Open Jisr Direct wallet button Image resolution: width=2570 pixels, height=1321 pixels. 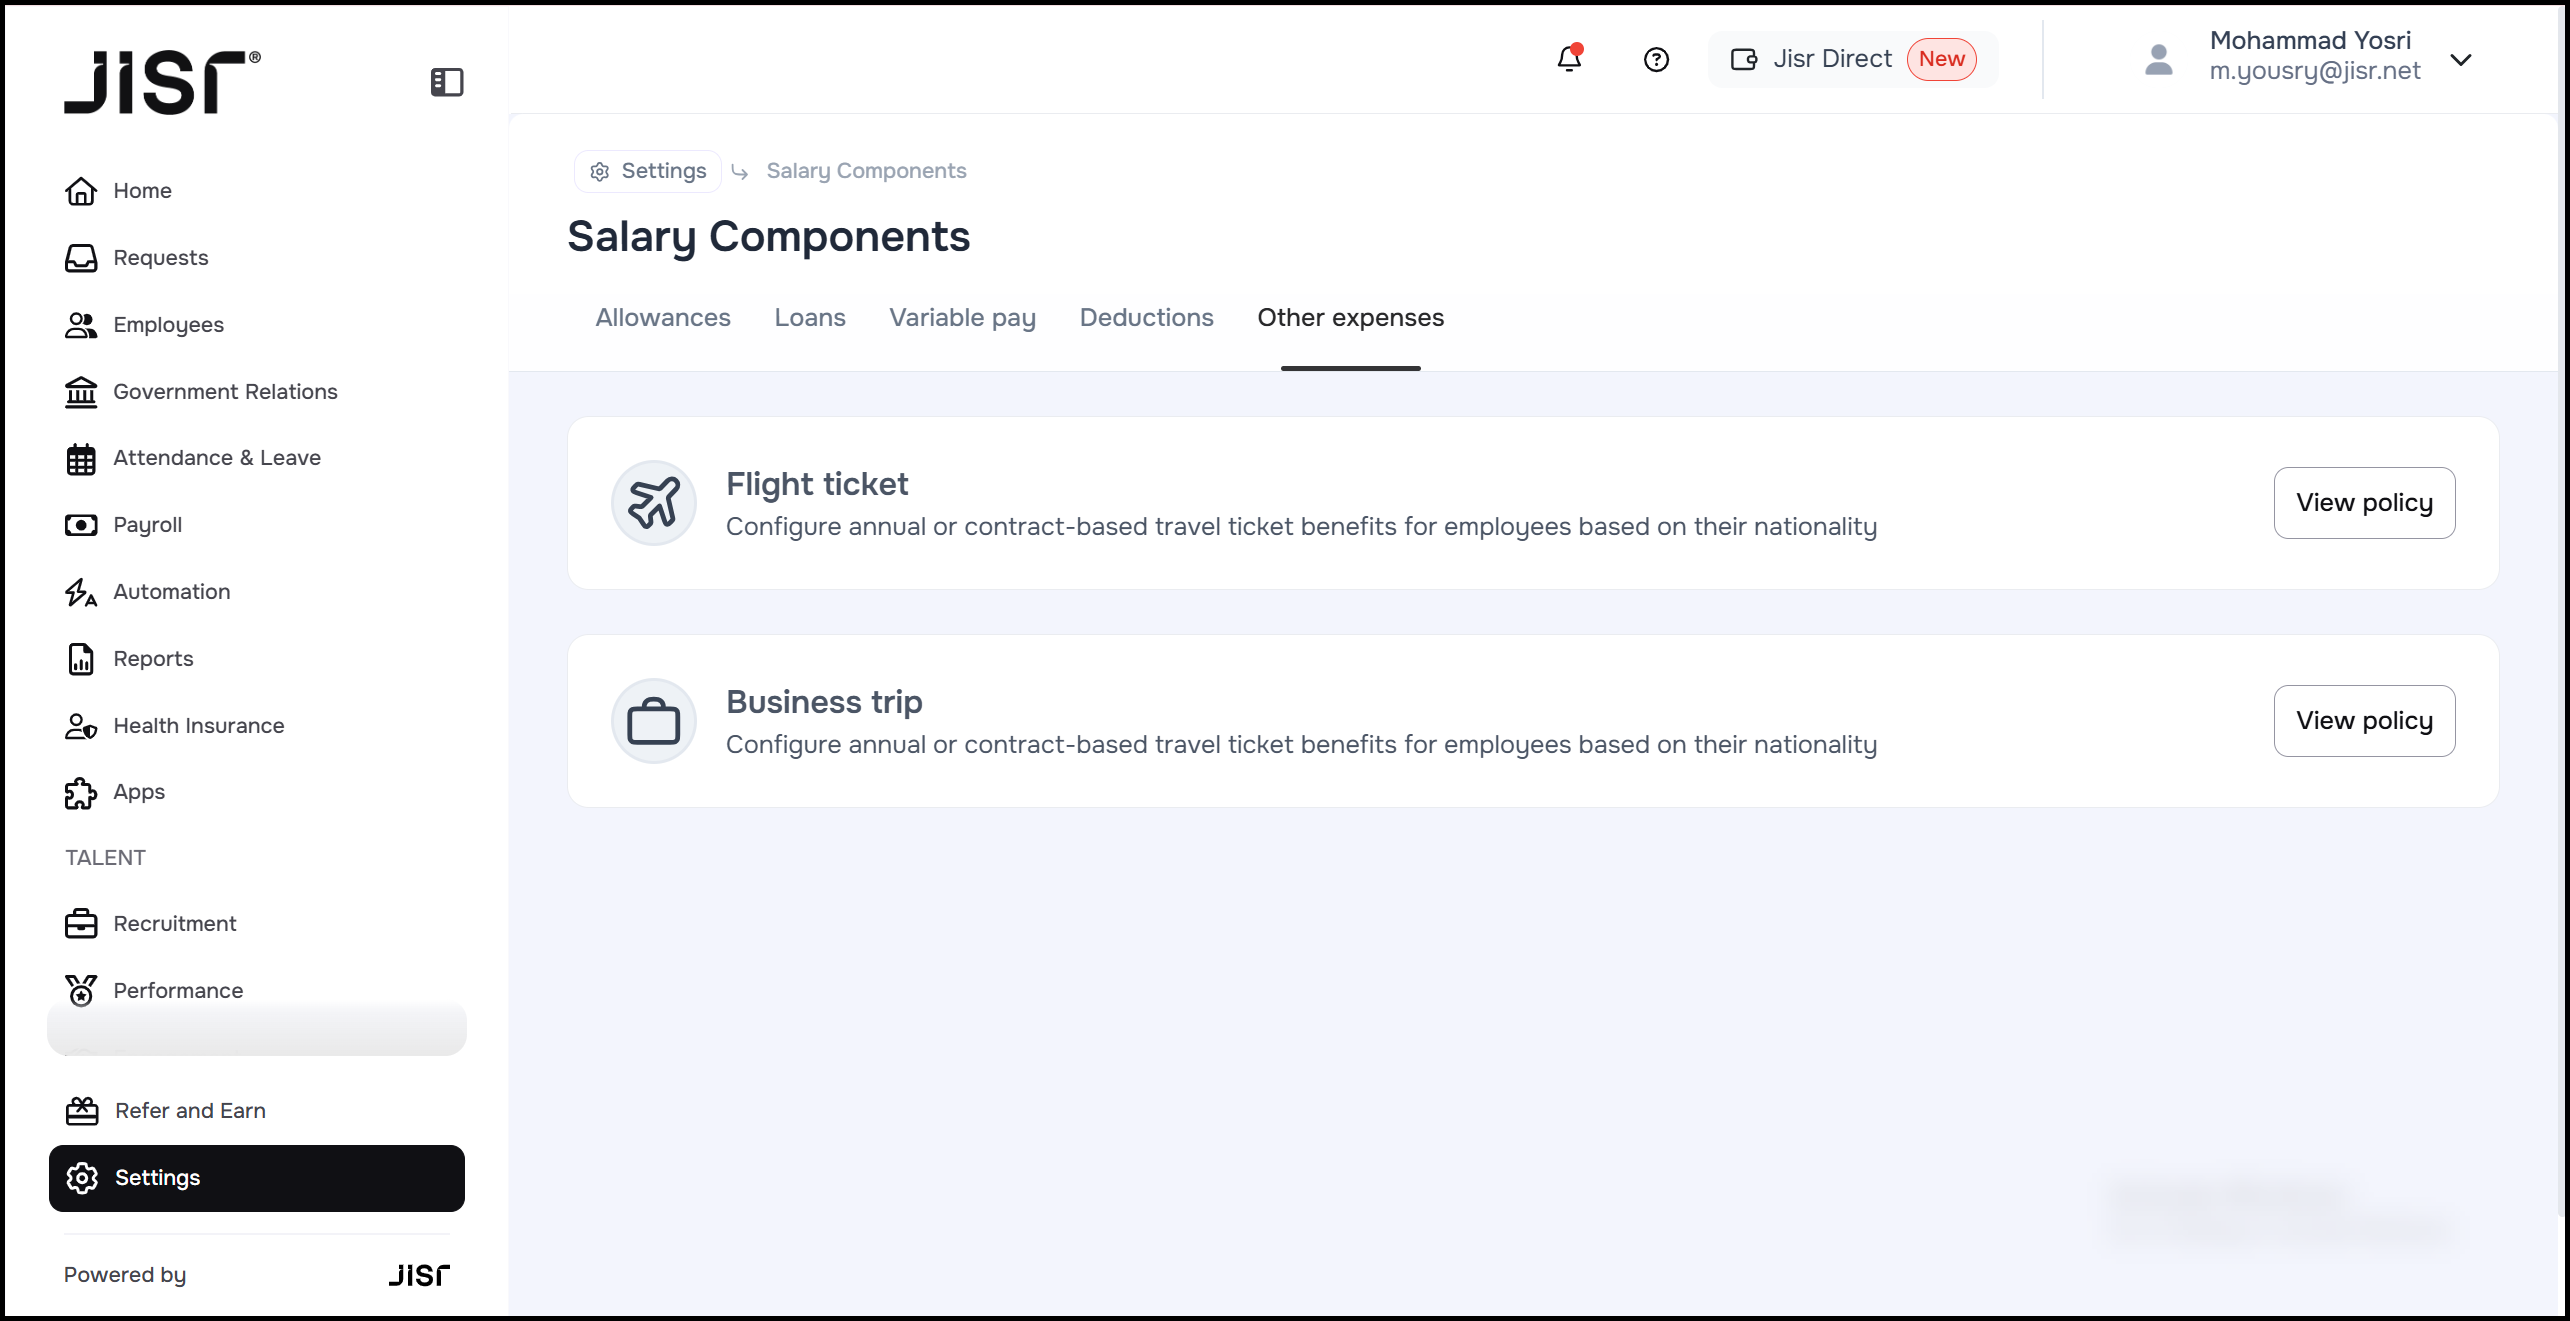(1852, 59)
